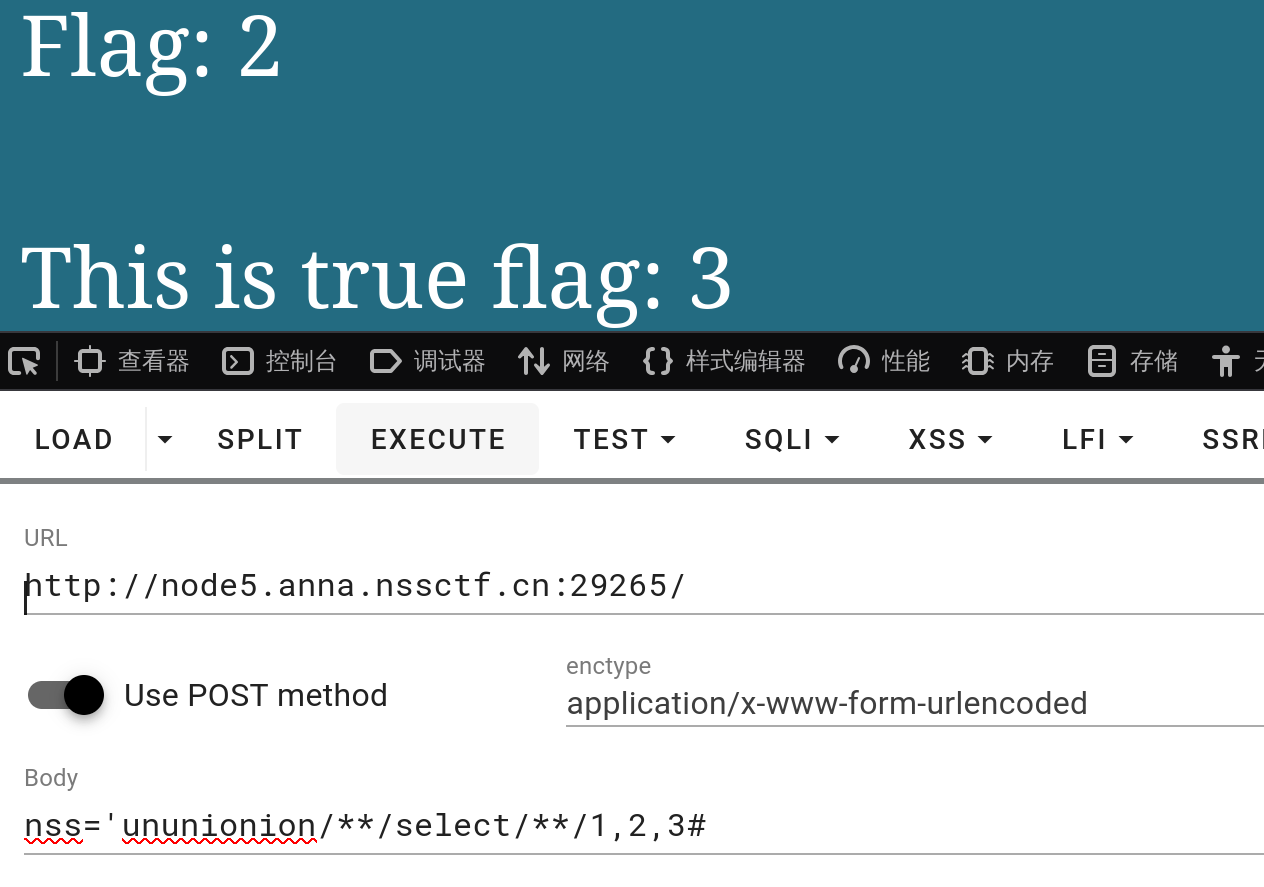Screen dimensions: 1264x887
Task: Open the 内存 memory panel
Action: 1008,361
